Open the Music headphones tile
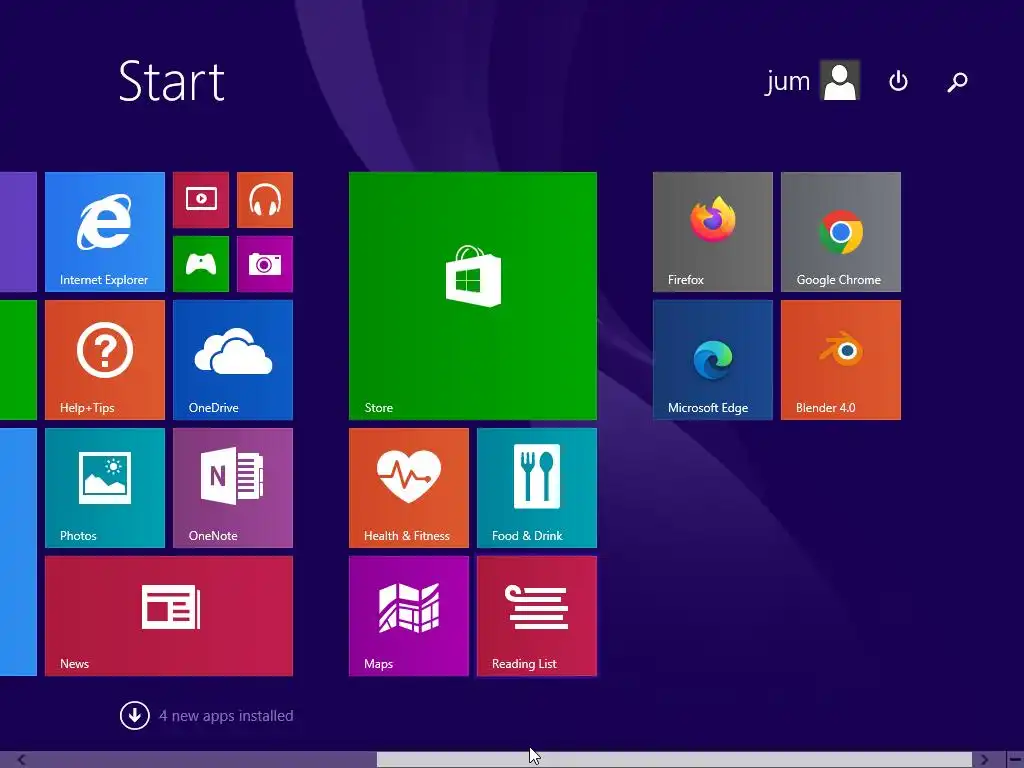The width and height of the screenshot is (1024, 768). click(x=265, y=200)
